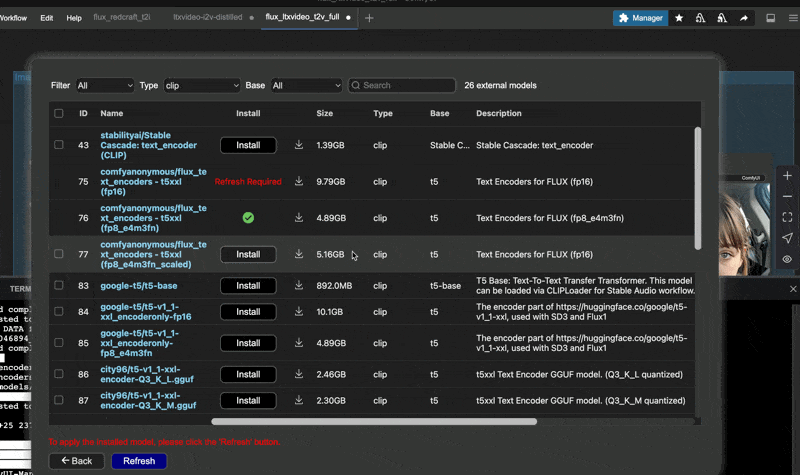800x475 pixels.
Task: Click download icon for Q3_K_M.gguf row
Action: click(299, 400)
